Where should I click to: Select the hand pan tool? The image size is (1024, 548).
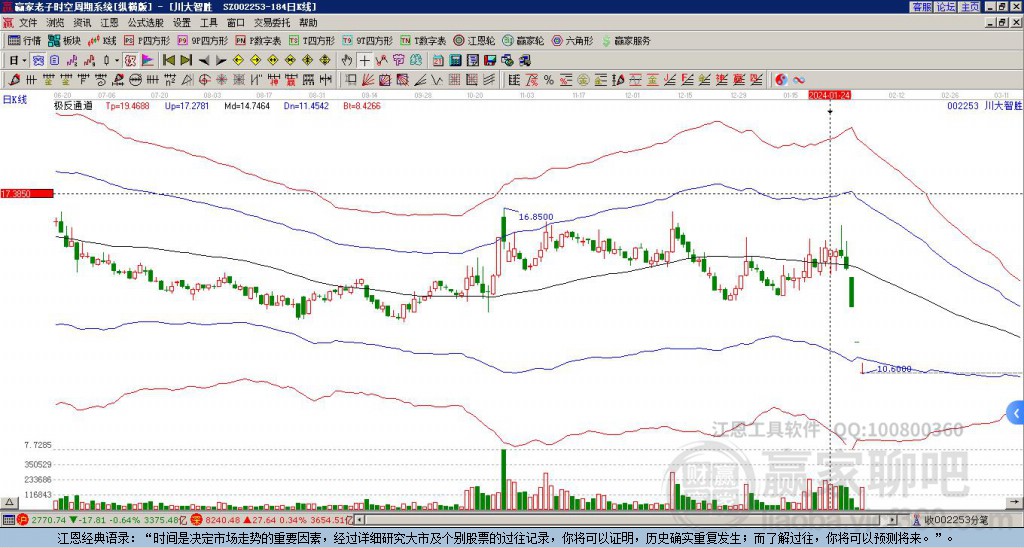tap(347, 61)
